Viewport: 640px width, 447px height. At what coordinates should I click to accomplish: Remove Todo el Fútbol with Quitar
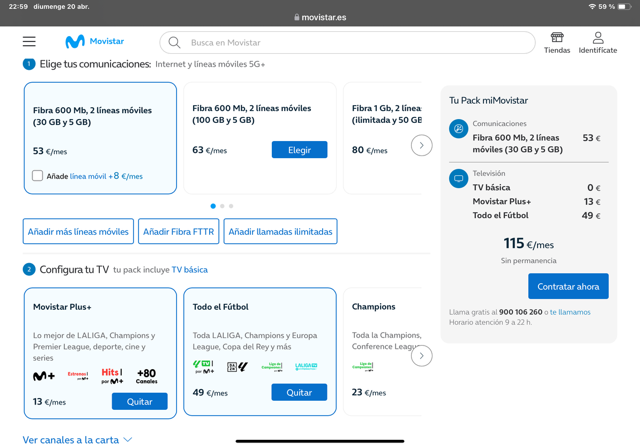(299, 392)
